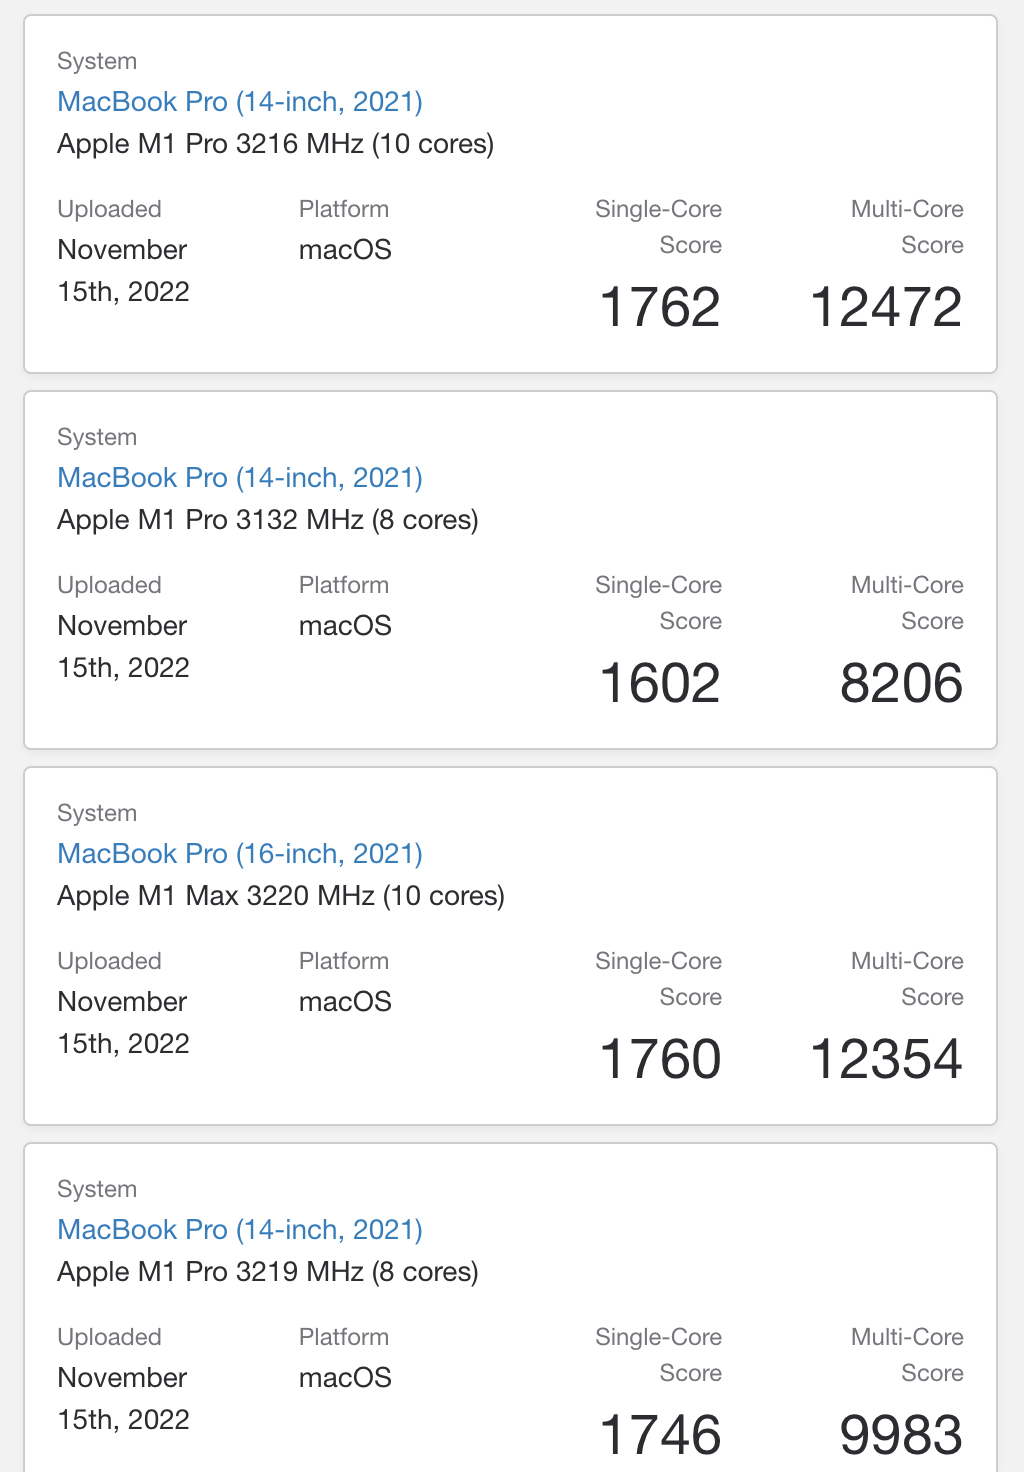Click the multi-core score 8206
The image size is (1024, 1472).
[x=901, y=683]
